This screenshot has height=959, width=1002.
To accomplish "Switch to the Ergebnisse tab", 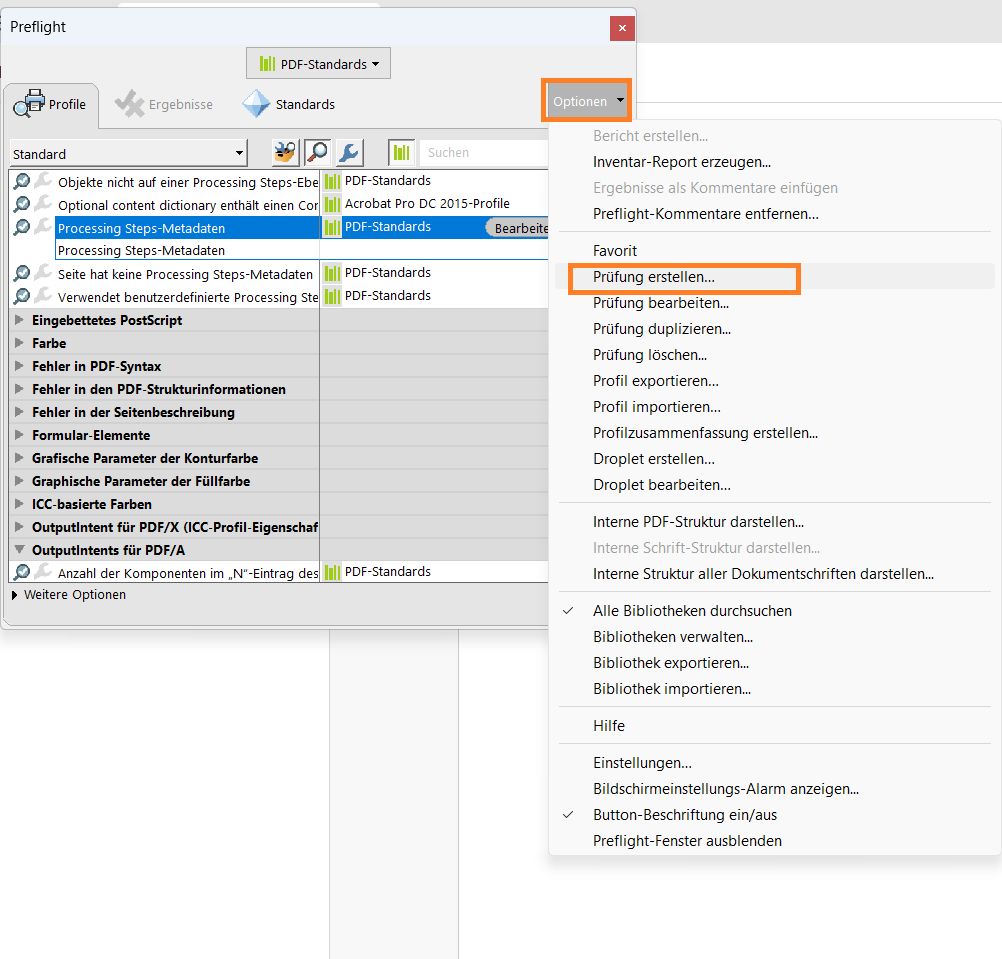I will coord(164,104).
